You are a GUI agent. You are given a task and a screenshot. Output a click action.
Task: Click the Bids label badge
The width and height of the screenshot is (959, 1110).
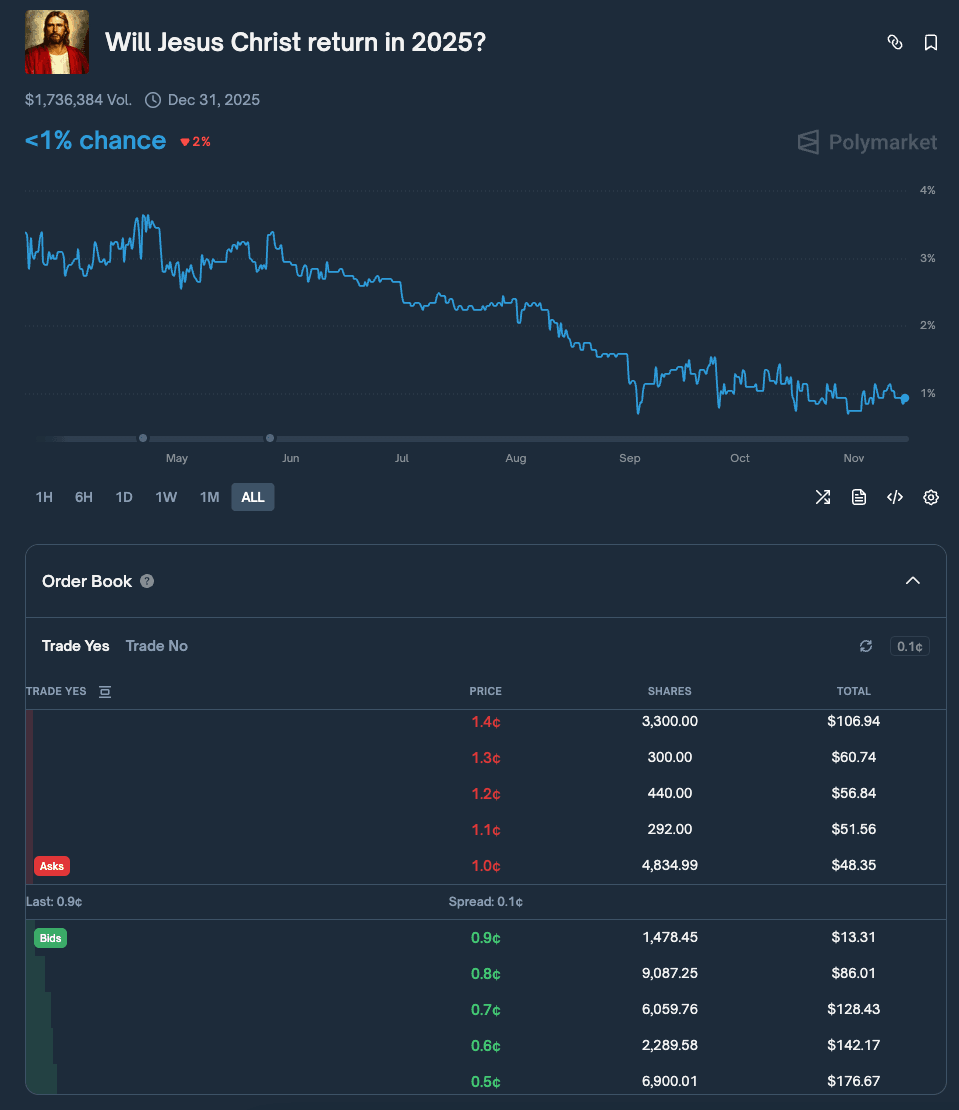click(x=49, y=938)
